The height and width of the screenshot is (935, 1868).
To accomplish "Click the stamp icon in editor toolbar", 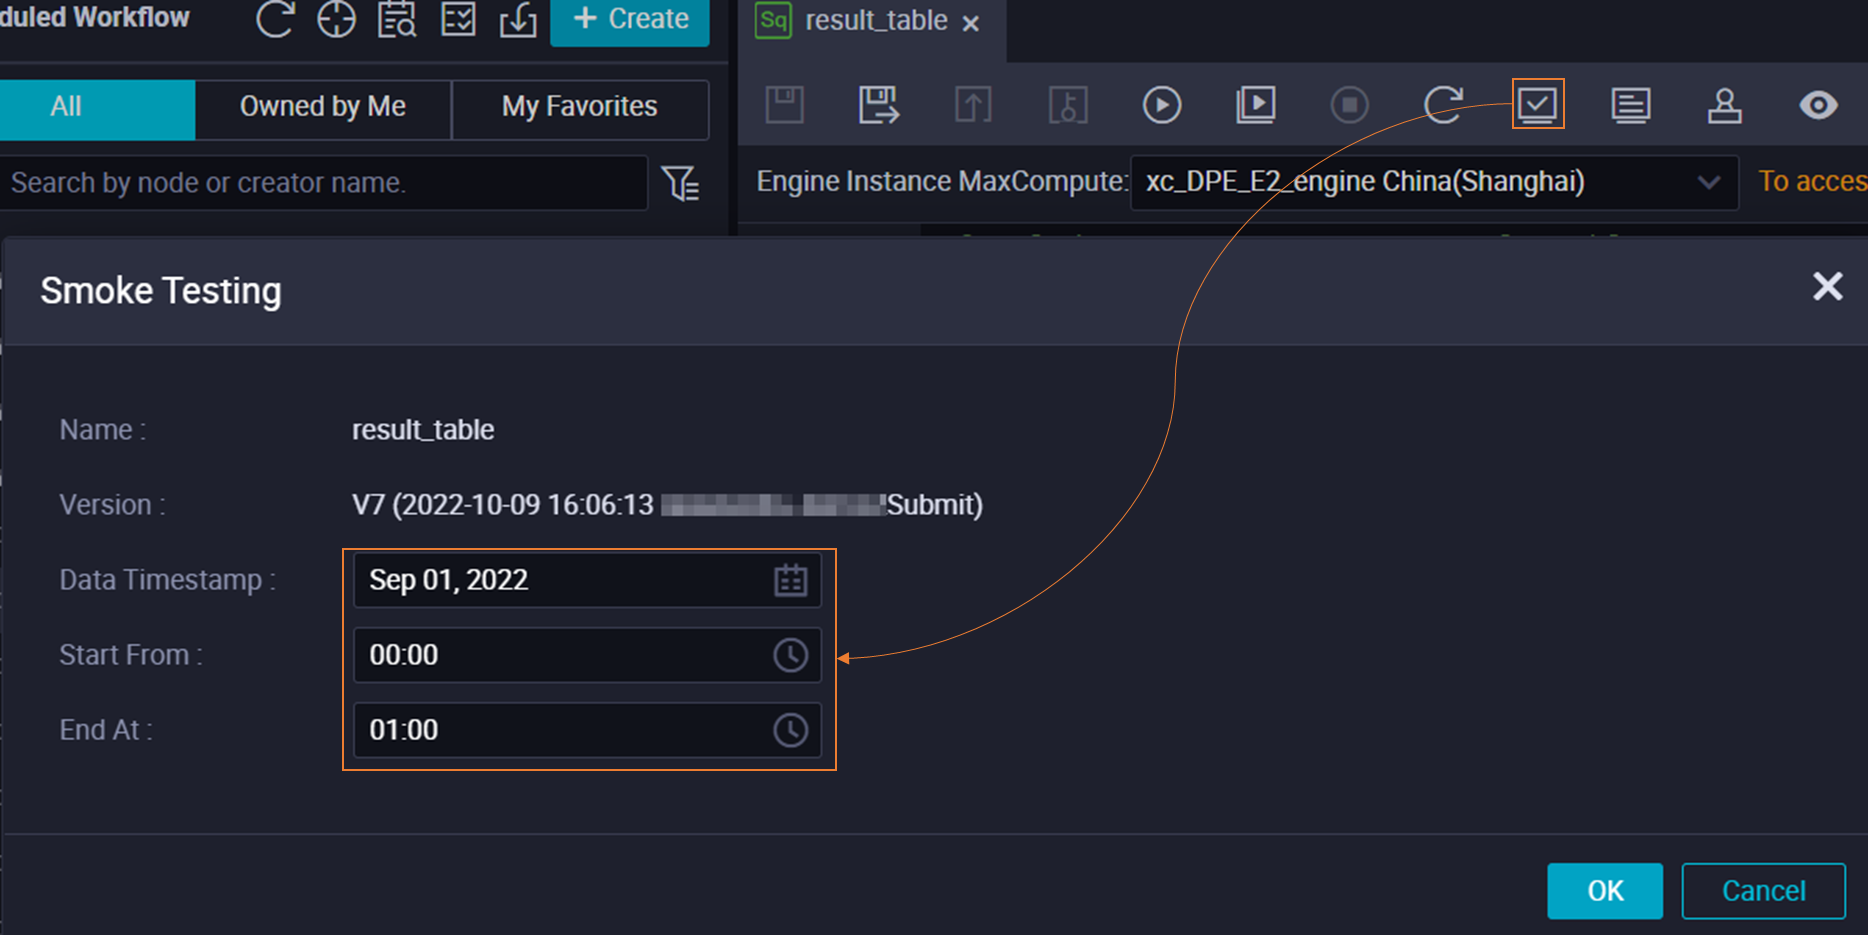I will point(1725,105).
